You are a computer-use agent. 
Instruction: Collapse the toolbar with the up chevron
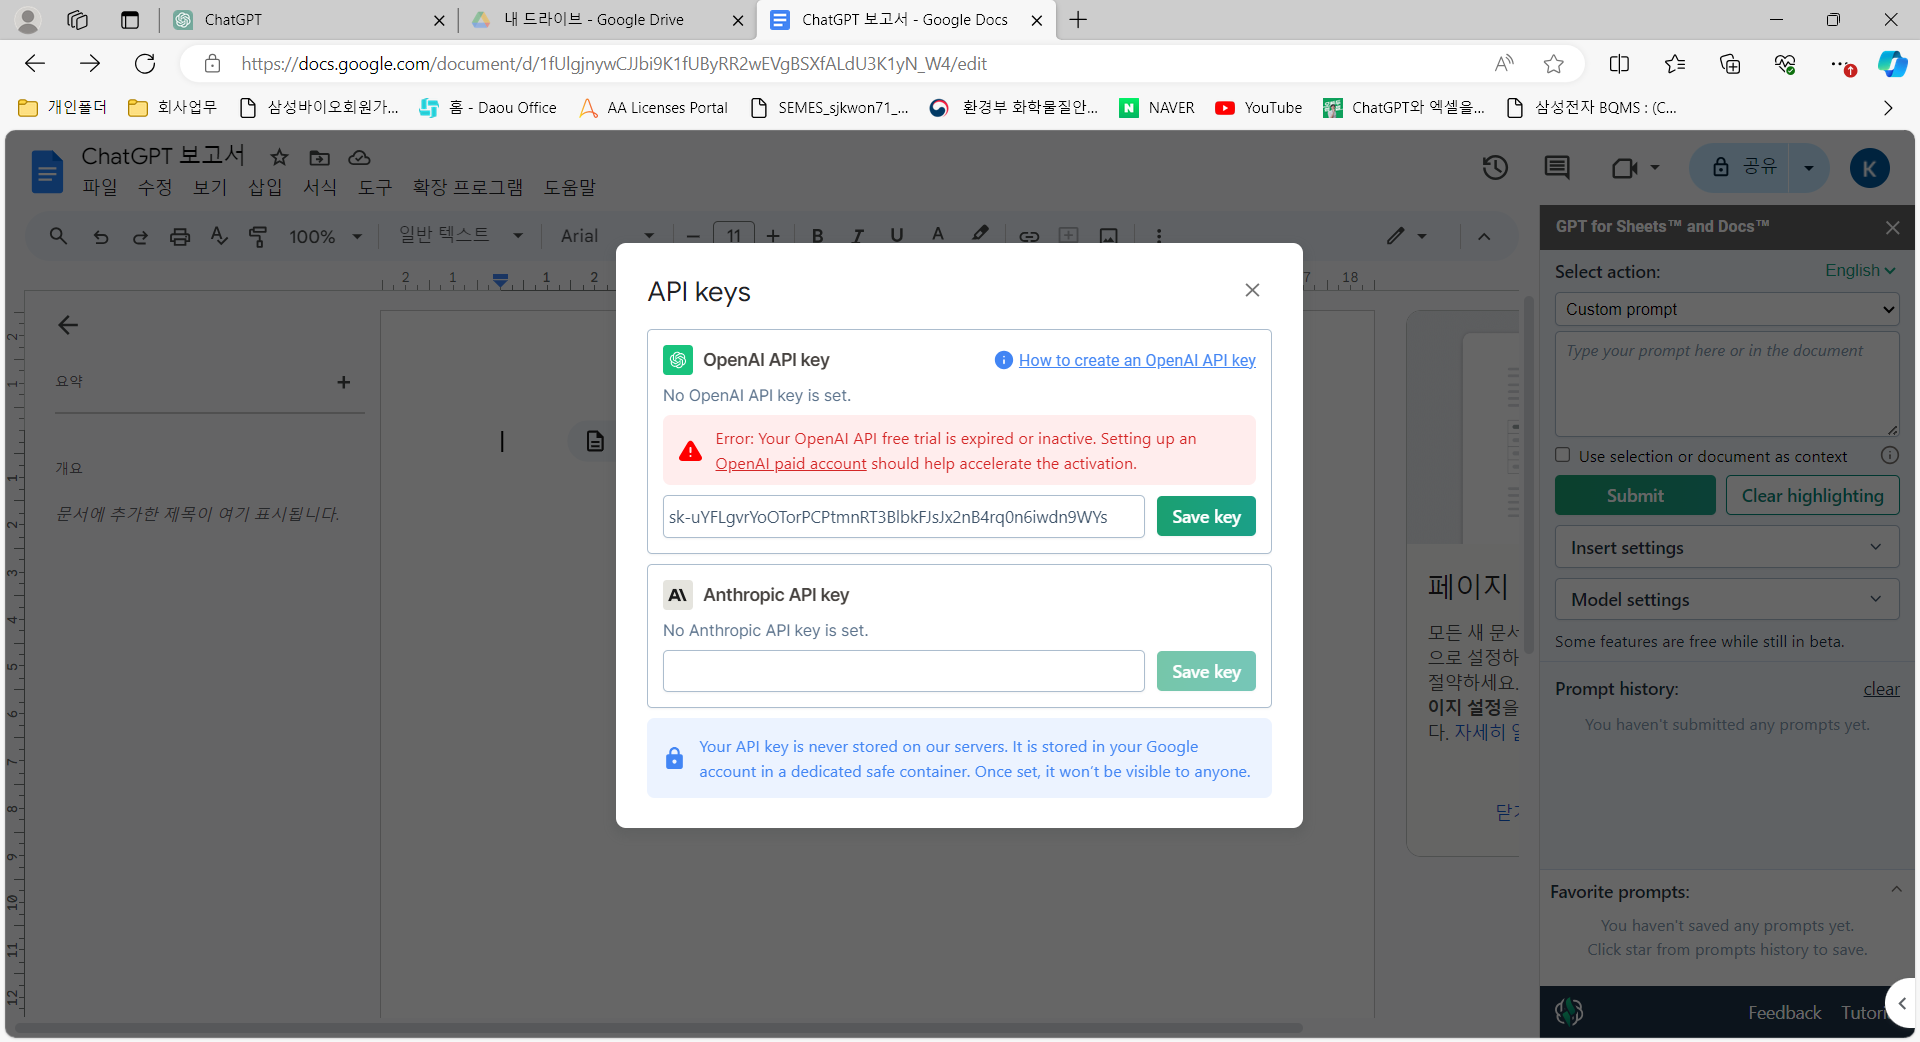coord(1484,237)
